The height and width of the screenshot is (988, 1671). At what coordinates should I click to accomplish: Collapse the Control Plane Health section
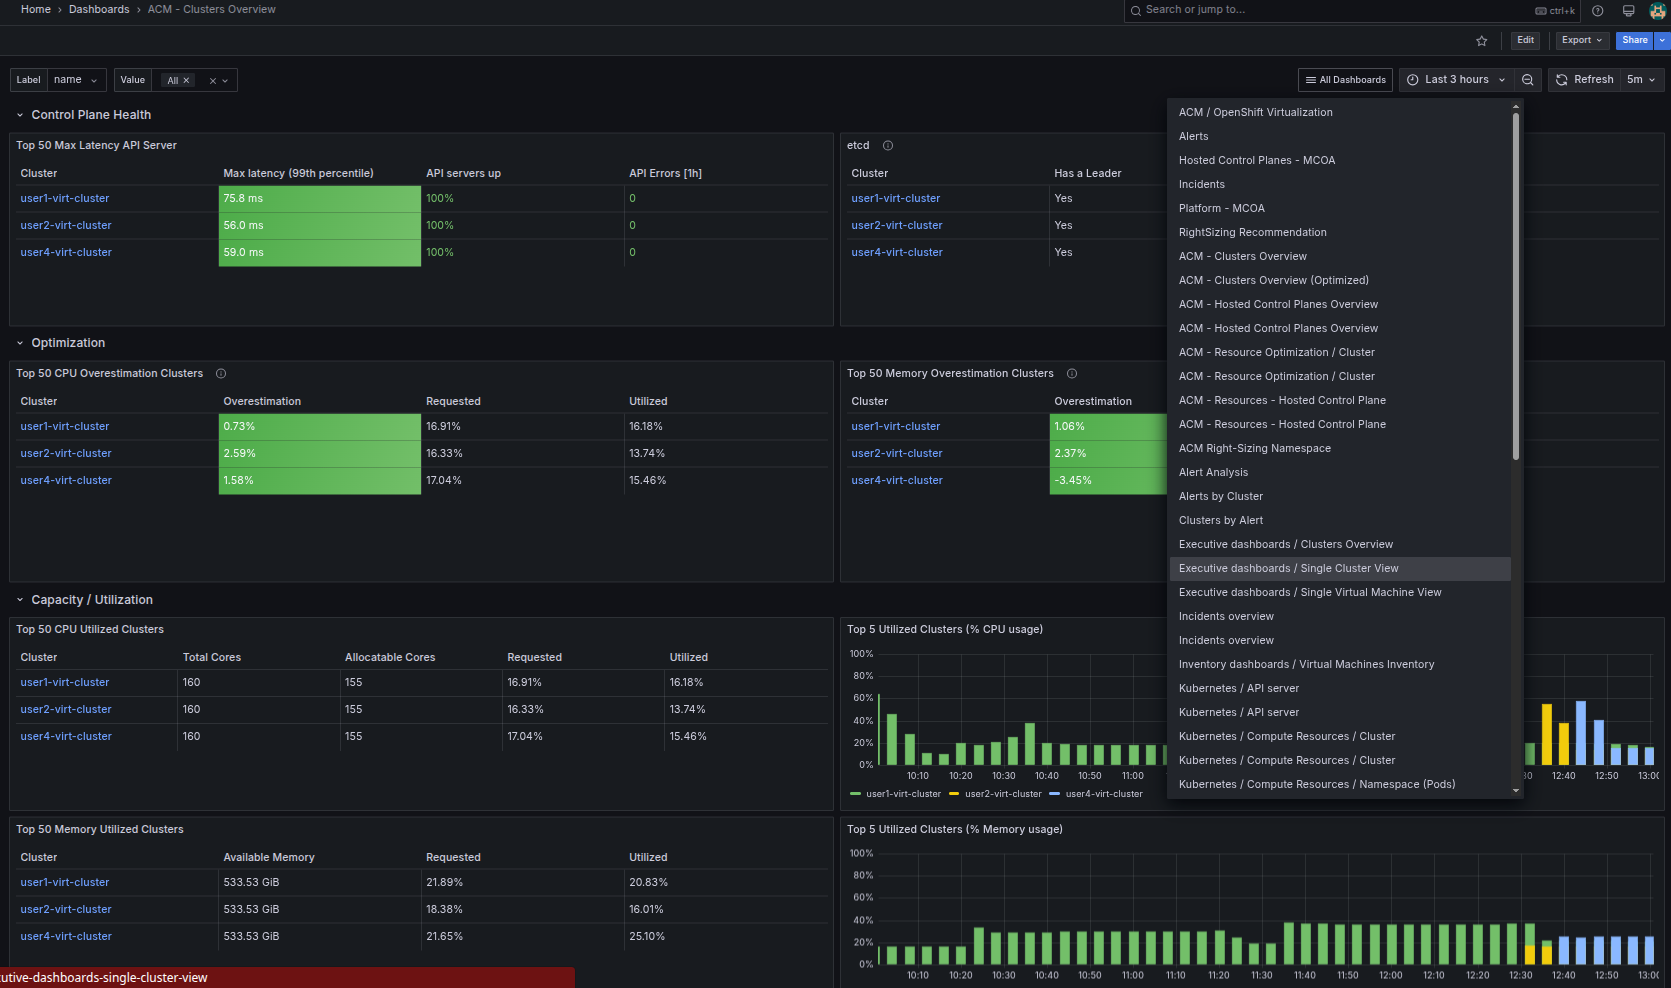[x=20, y=116]
